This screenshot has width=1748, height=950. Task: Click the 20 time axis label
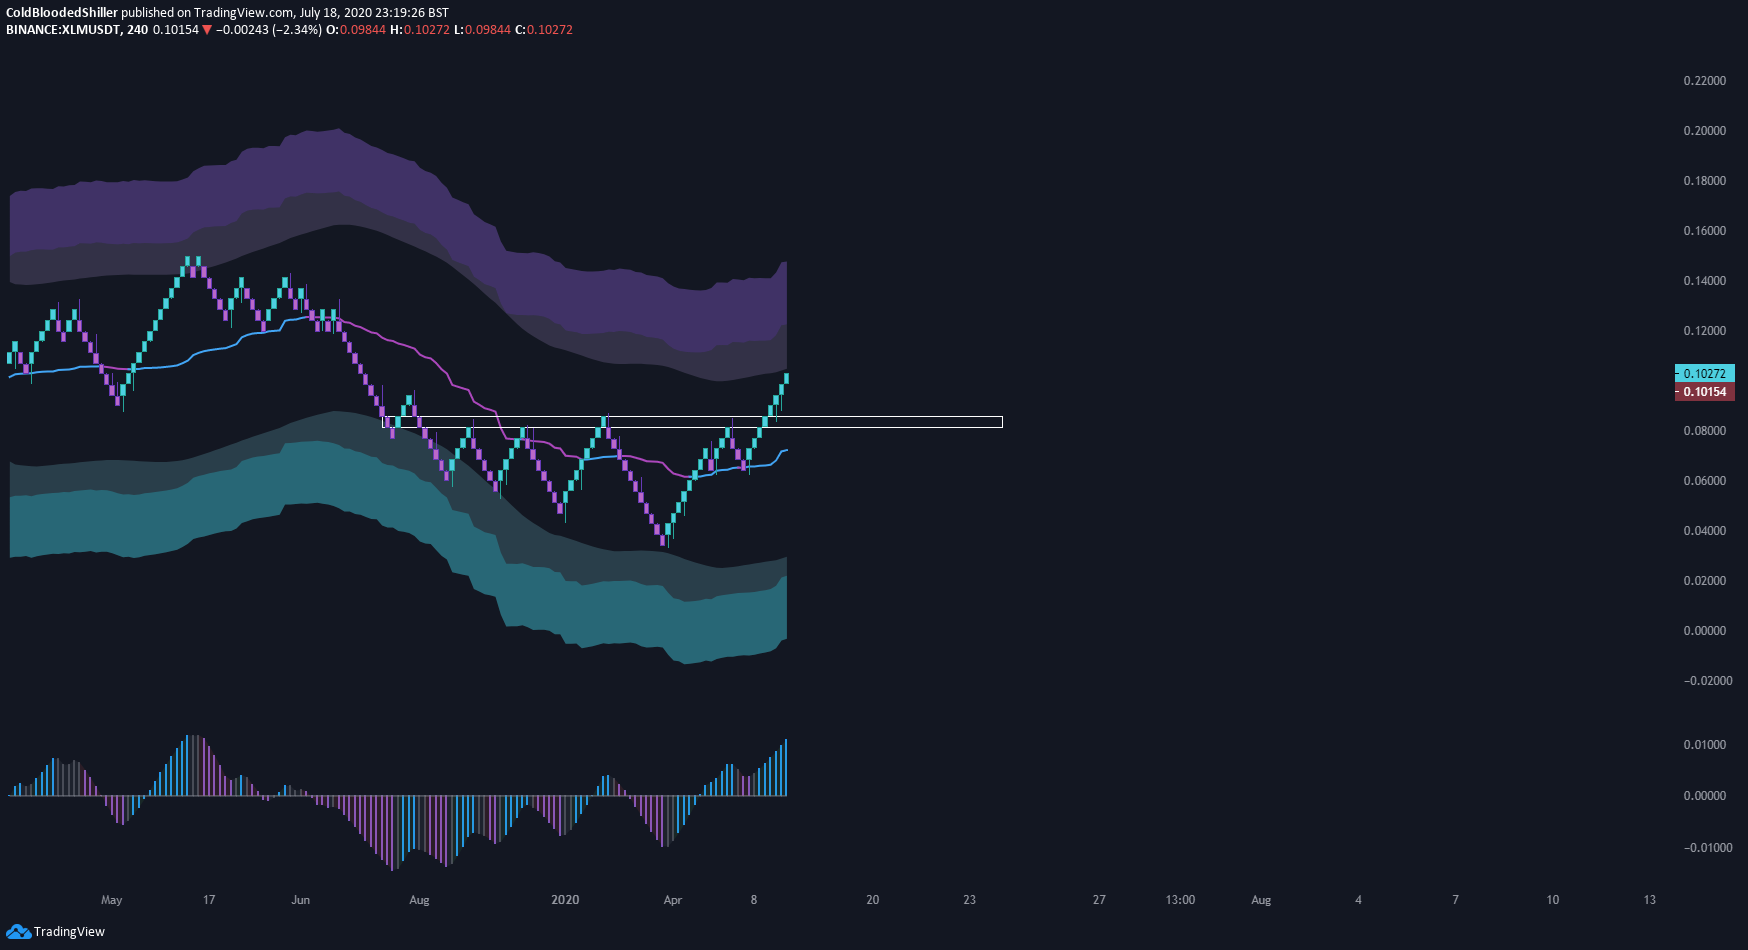(873, 900)
